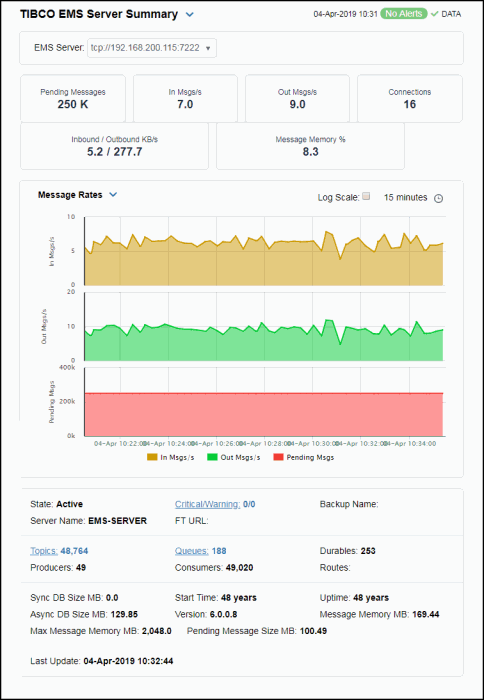
Task: Click the Max Message Memory MB value 2,048.0
Action: [157, 631]
